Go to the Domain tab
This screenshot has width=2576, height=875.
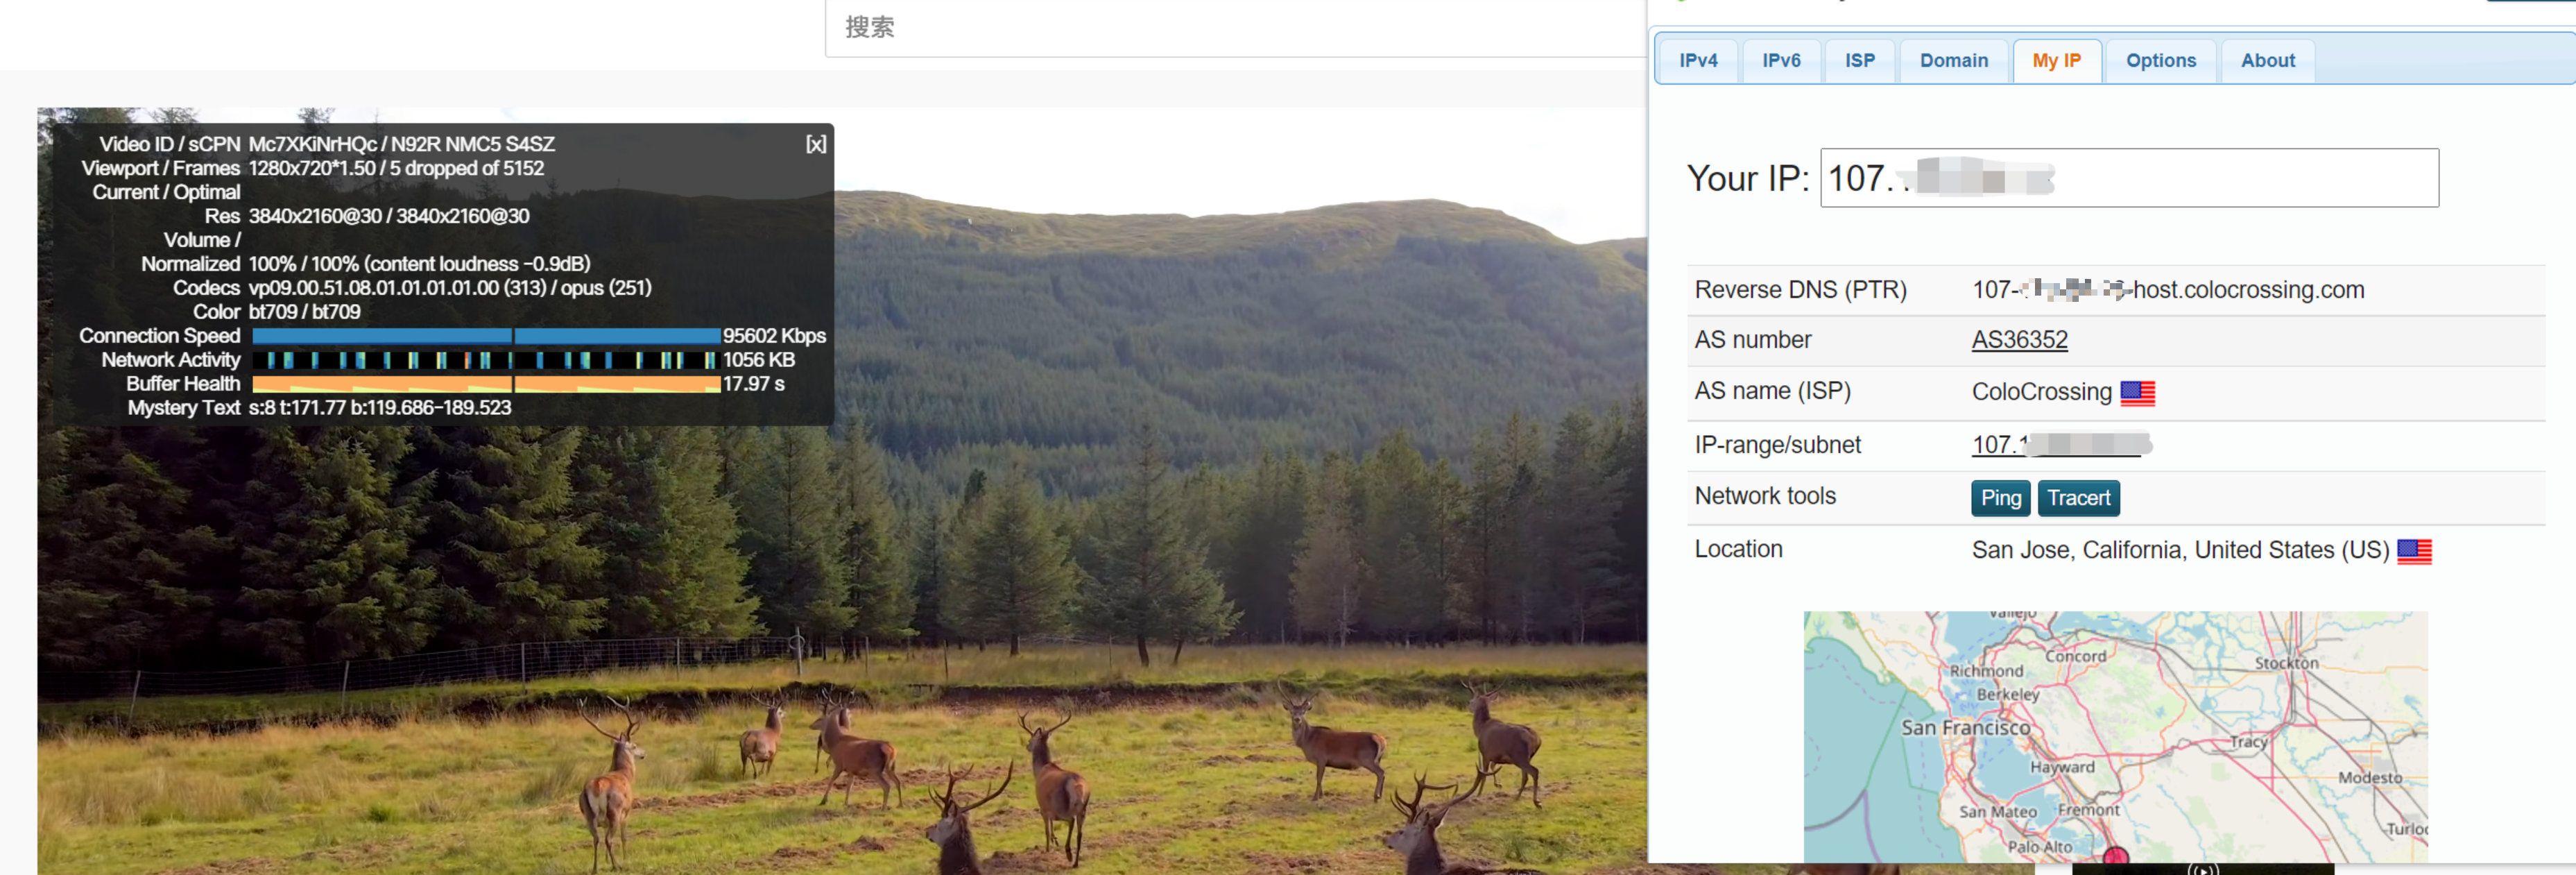(x=1953, y=61)
